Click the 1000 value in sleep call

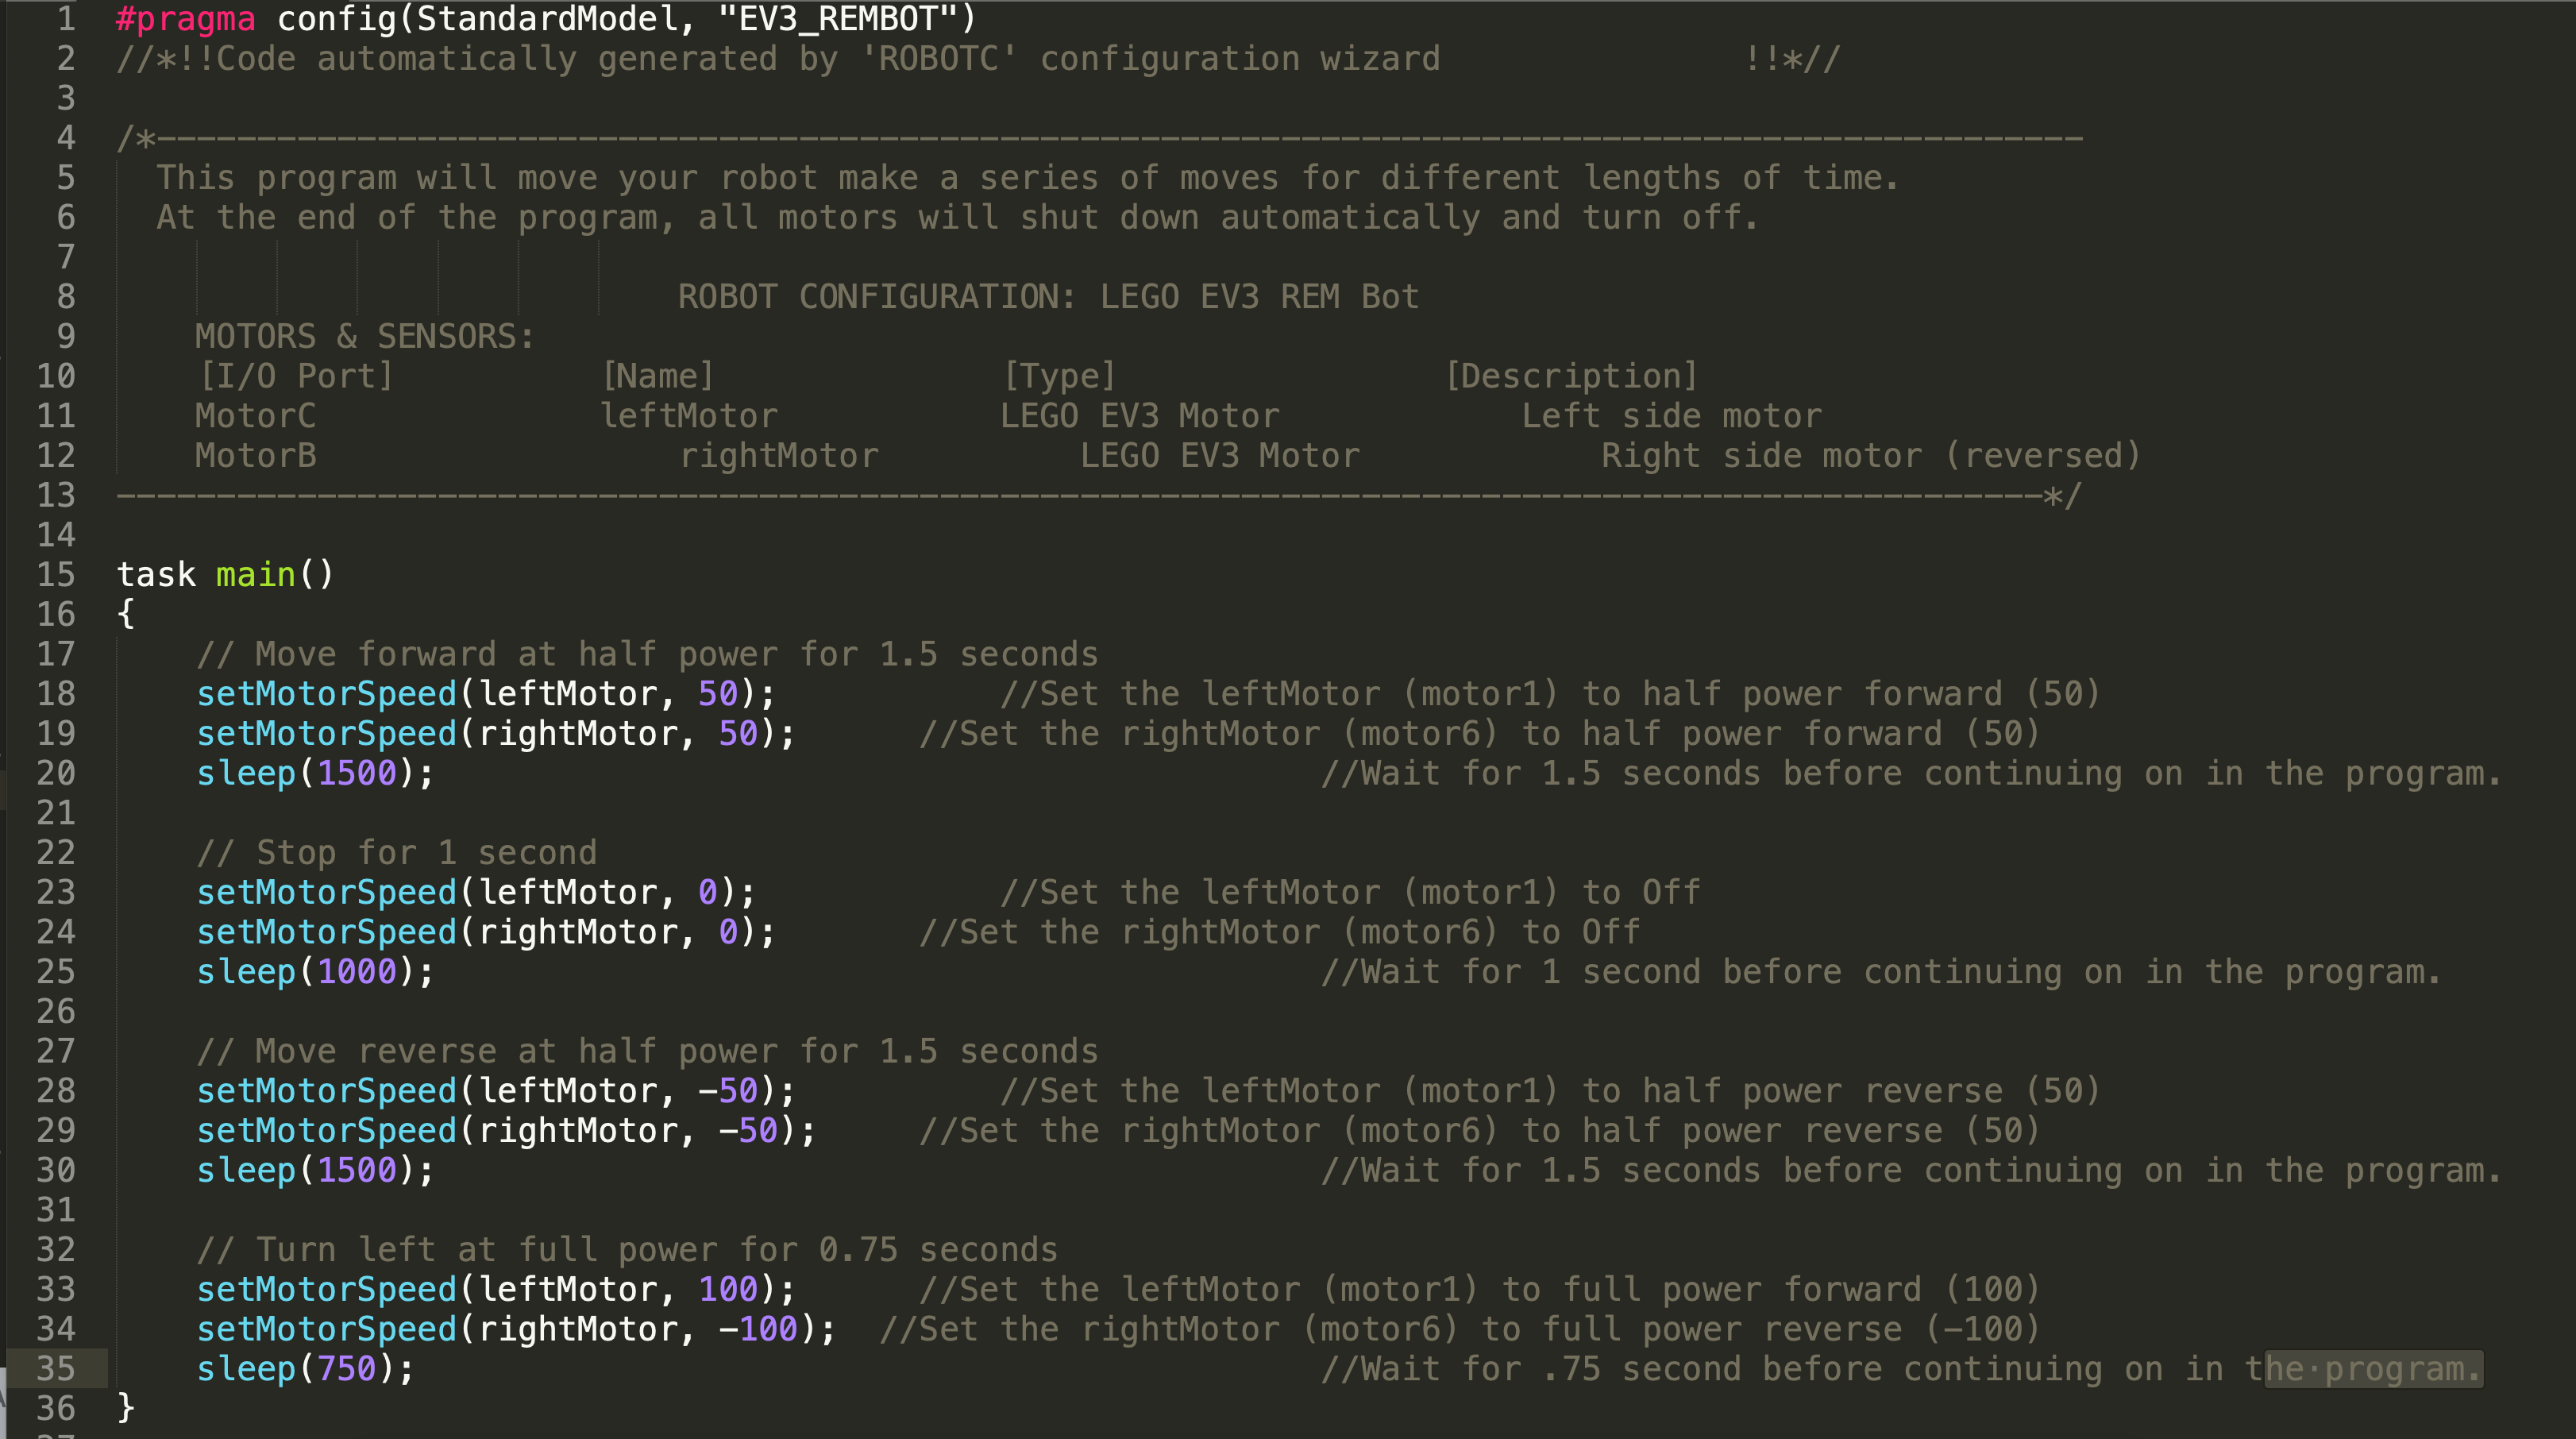[357, 971]
